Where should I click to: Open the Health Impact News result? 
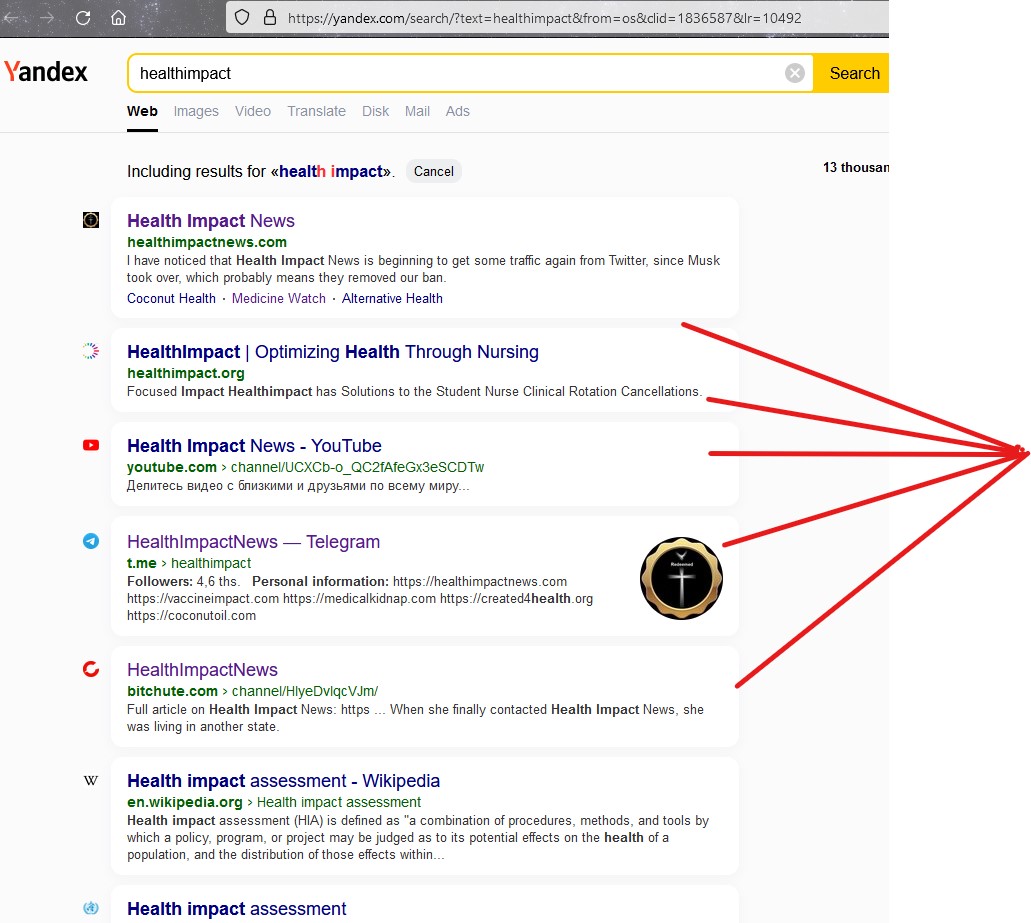coord(211,221)
